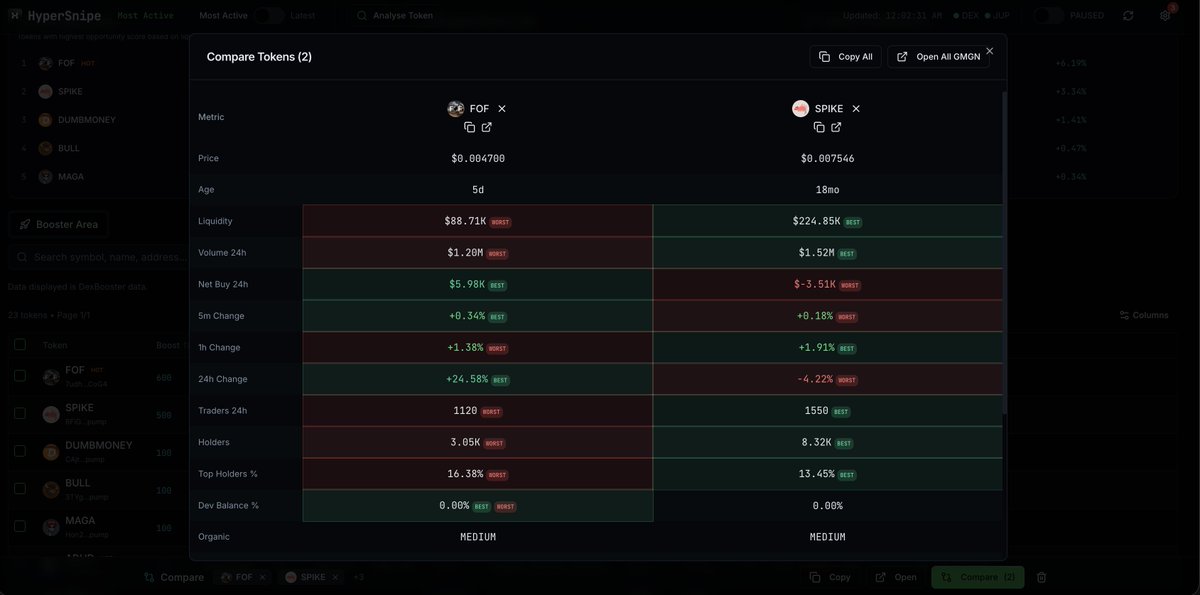Viewport: 1200px width, 595px height.
Task: Toggle the PAUSED switch
Action: 1049,15
